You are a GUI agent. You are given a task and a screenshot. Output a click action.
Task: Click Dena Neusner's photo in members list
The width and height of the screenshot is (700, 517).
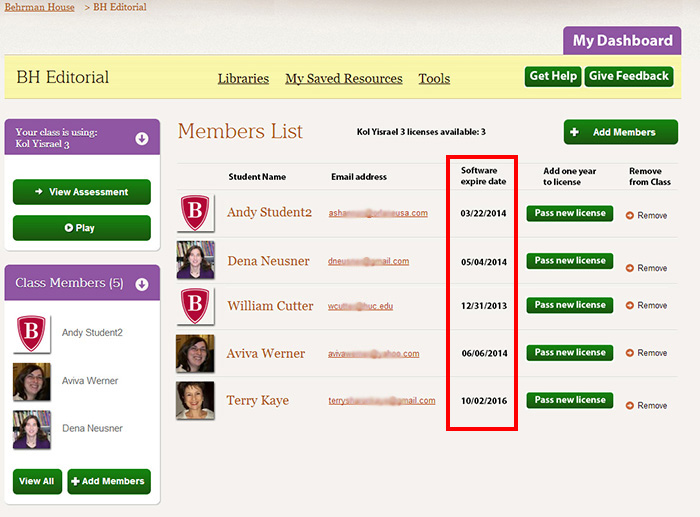pyautogui.click(x=196, y=260)
